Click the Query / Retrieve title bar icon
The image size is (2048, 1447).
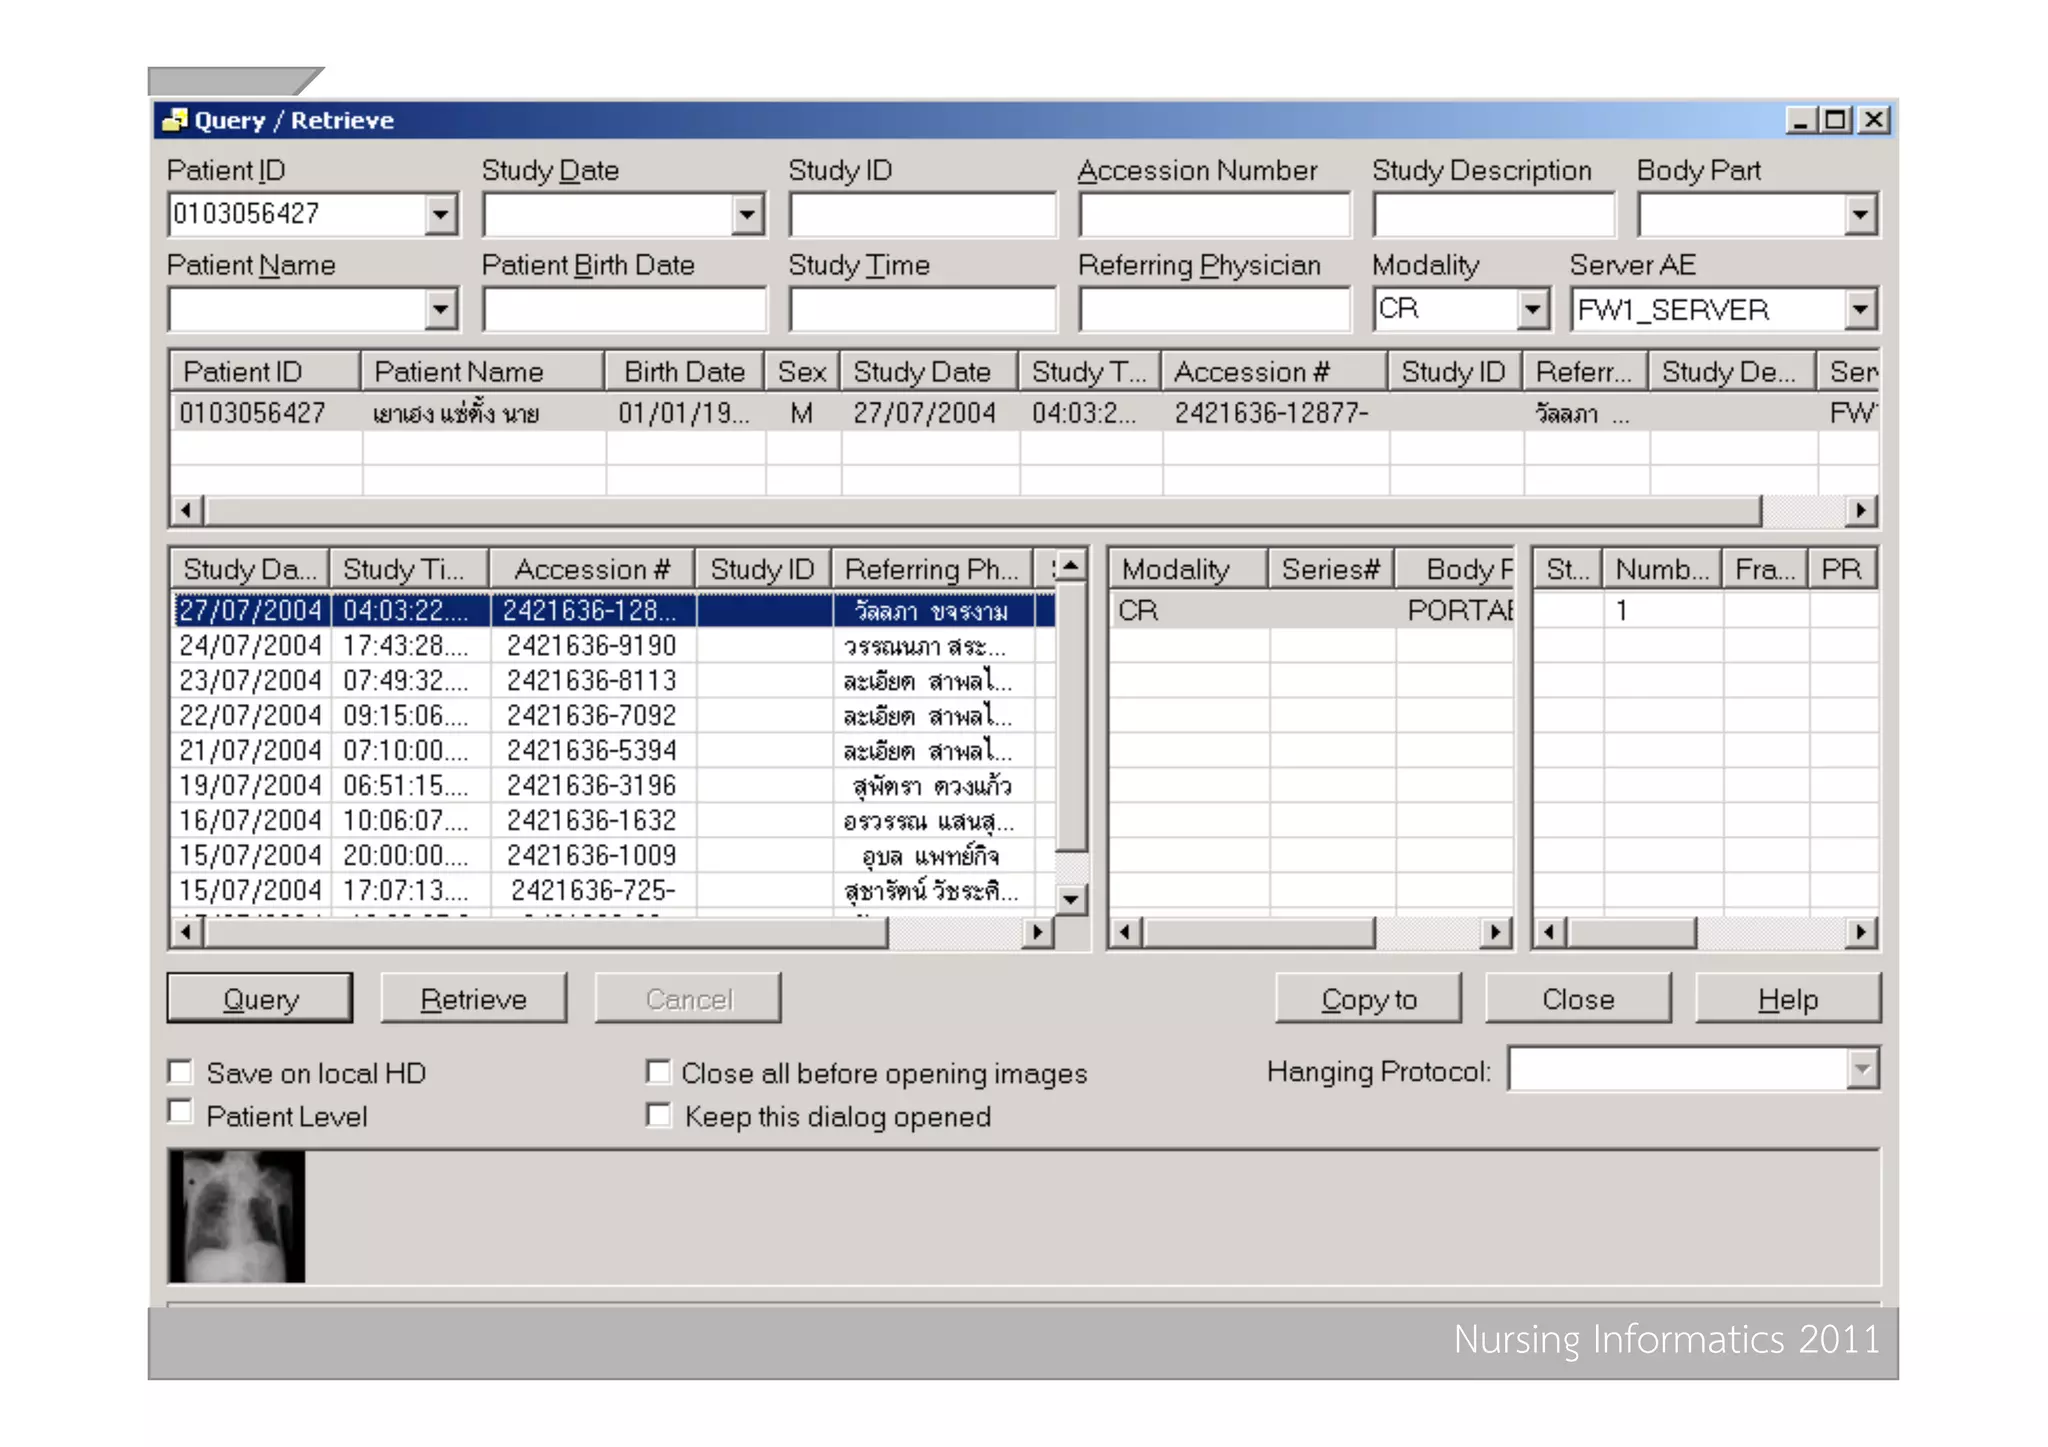click(175, 120)
